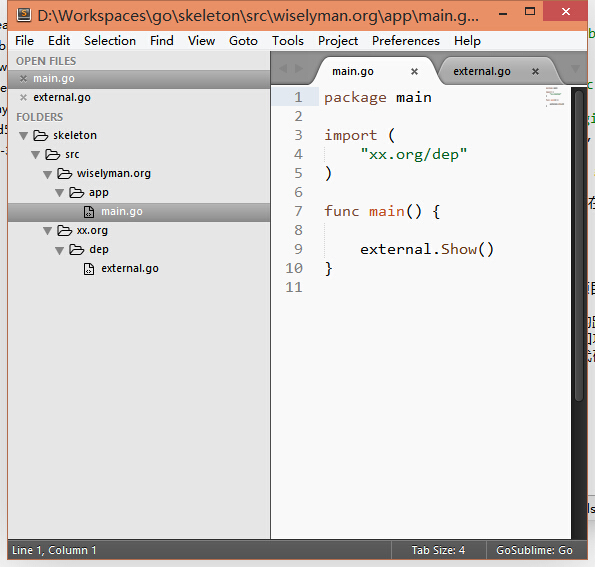Viewport: 595px width, 567px height.
Task: Click Line 1, Column 1 status text
Action: click(x=54, y=550)
